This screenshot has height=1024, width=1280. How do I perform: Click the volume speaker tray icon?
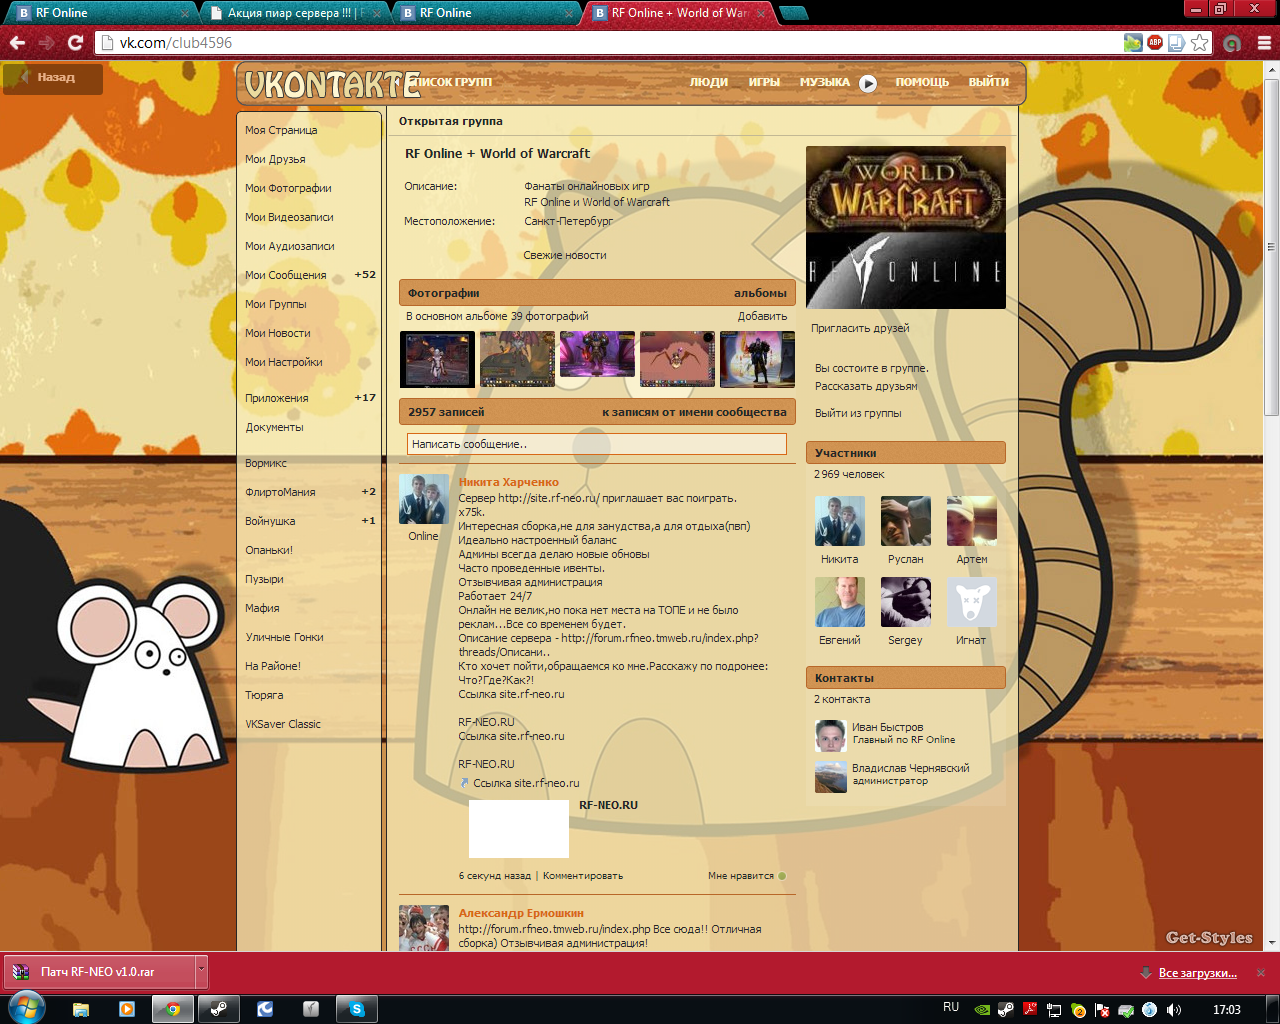(1173, 1010)
